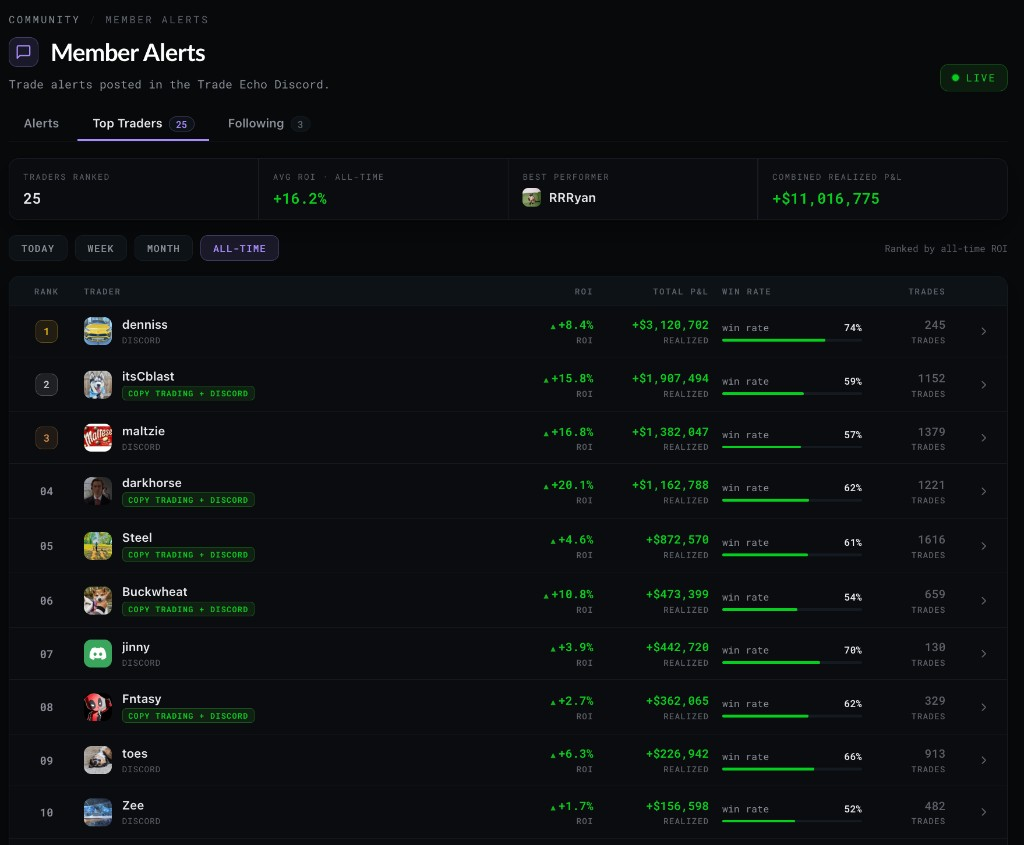This screenshot has width=1024, height=845.
Task: Click combined P&L value +$11,016,775
Action: [825, 199]
